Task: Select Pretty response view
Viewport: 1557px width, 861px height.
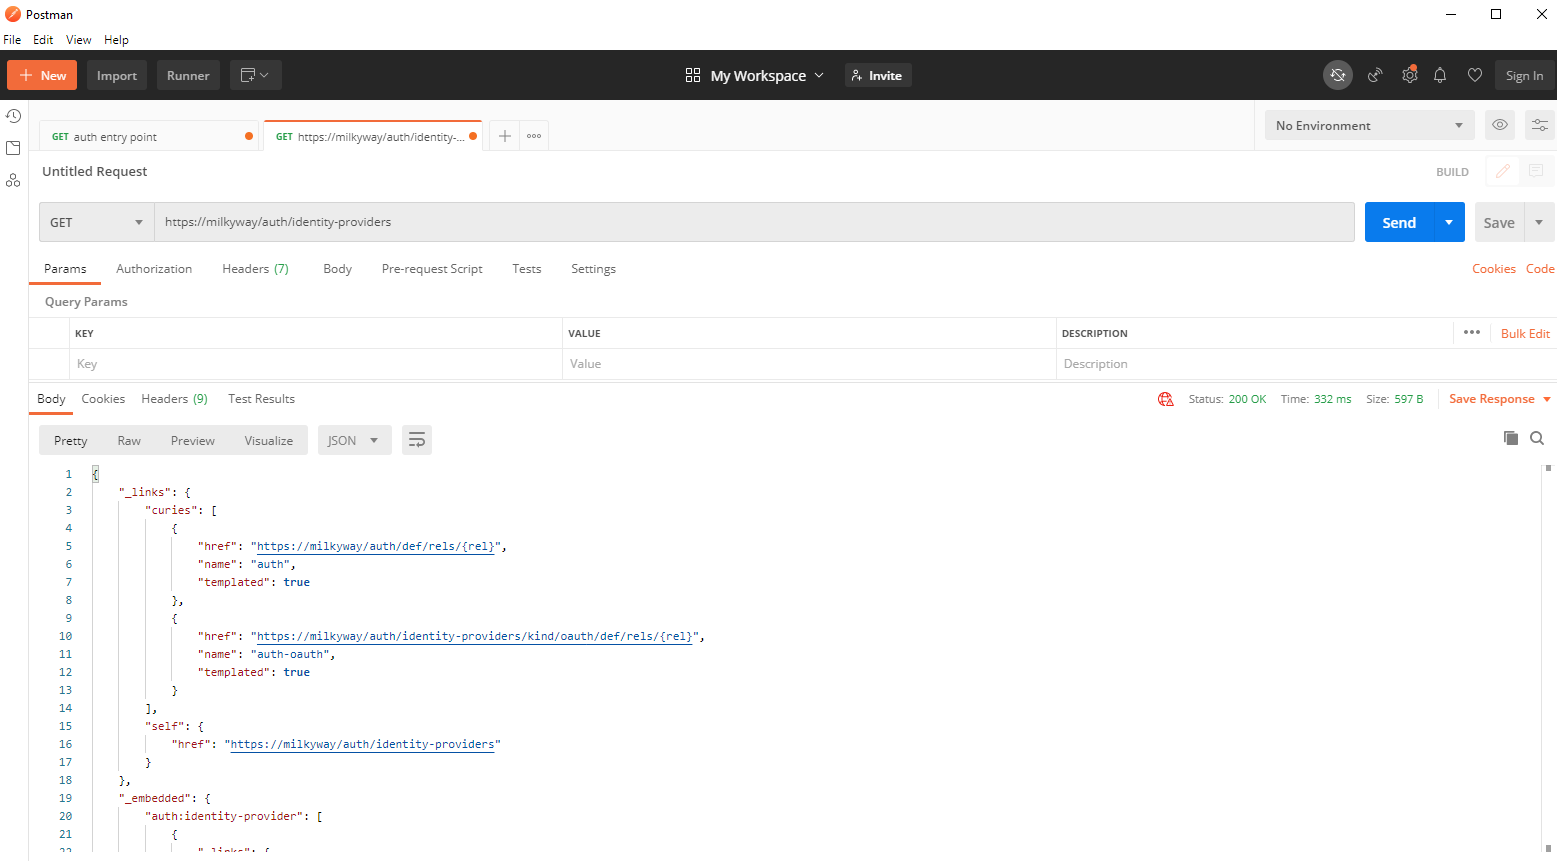Action: coord(70,441)
